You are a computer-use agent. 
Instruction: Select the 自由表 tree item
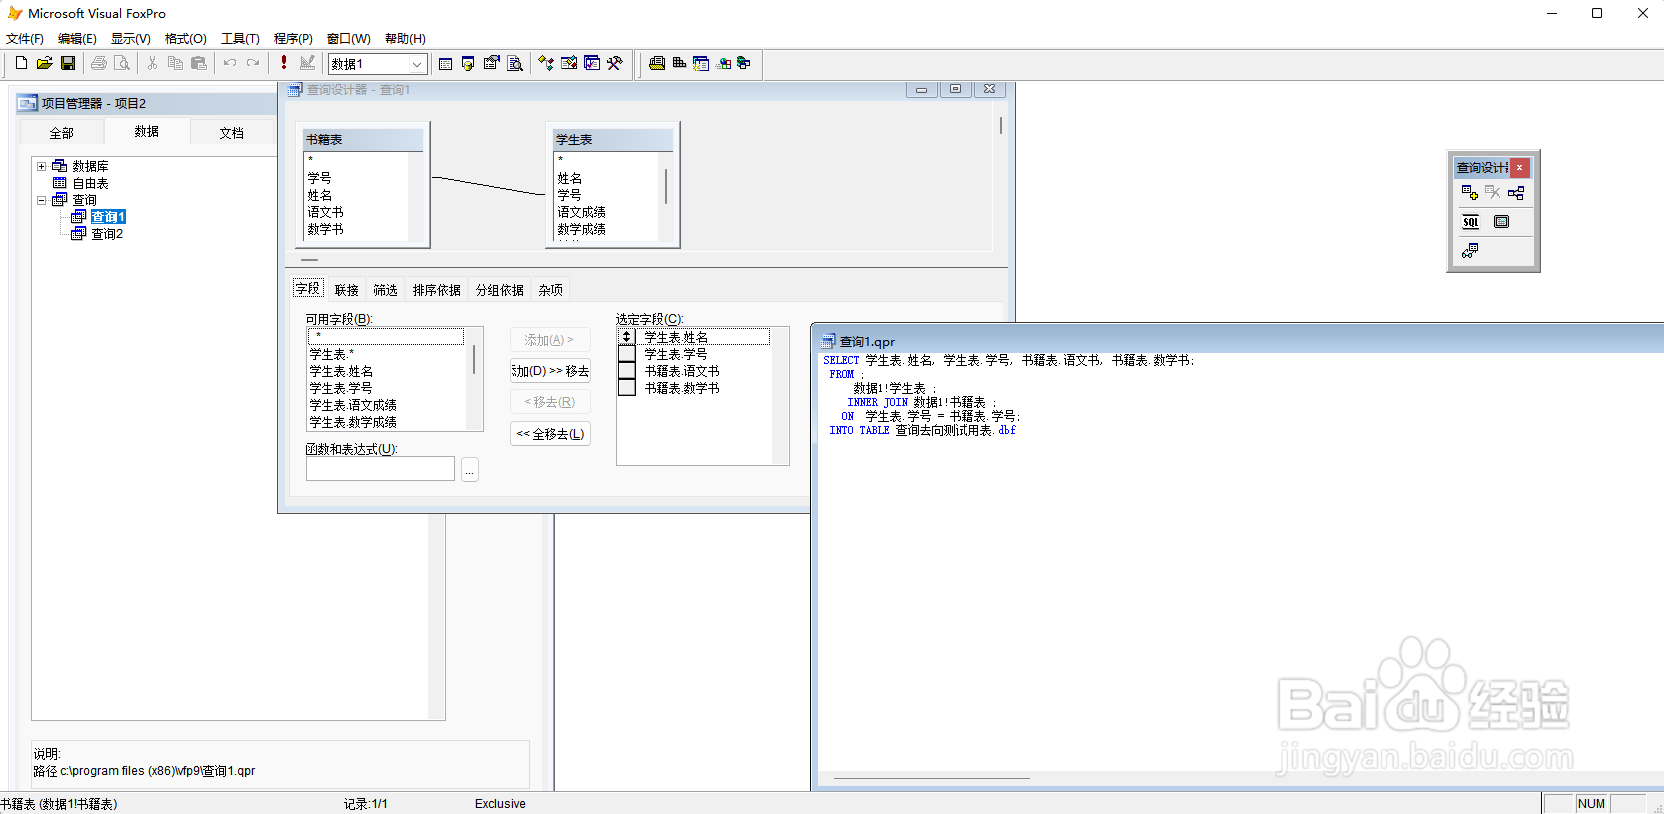click(90, 183)
